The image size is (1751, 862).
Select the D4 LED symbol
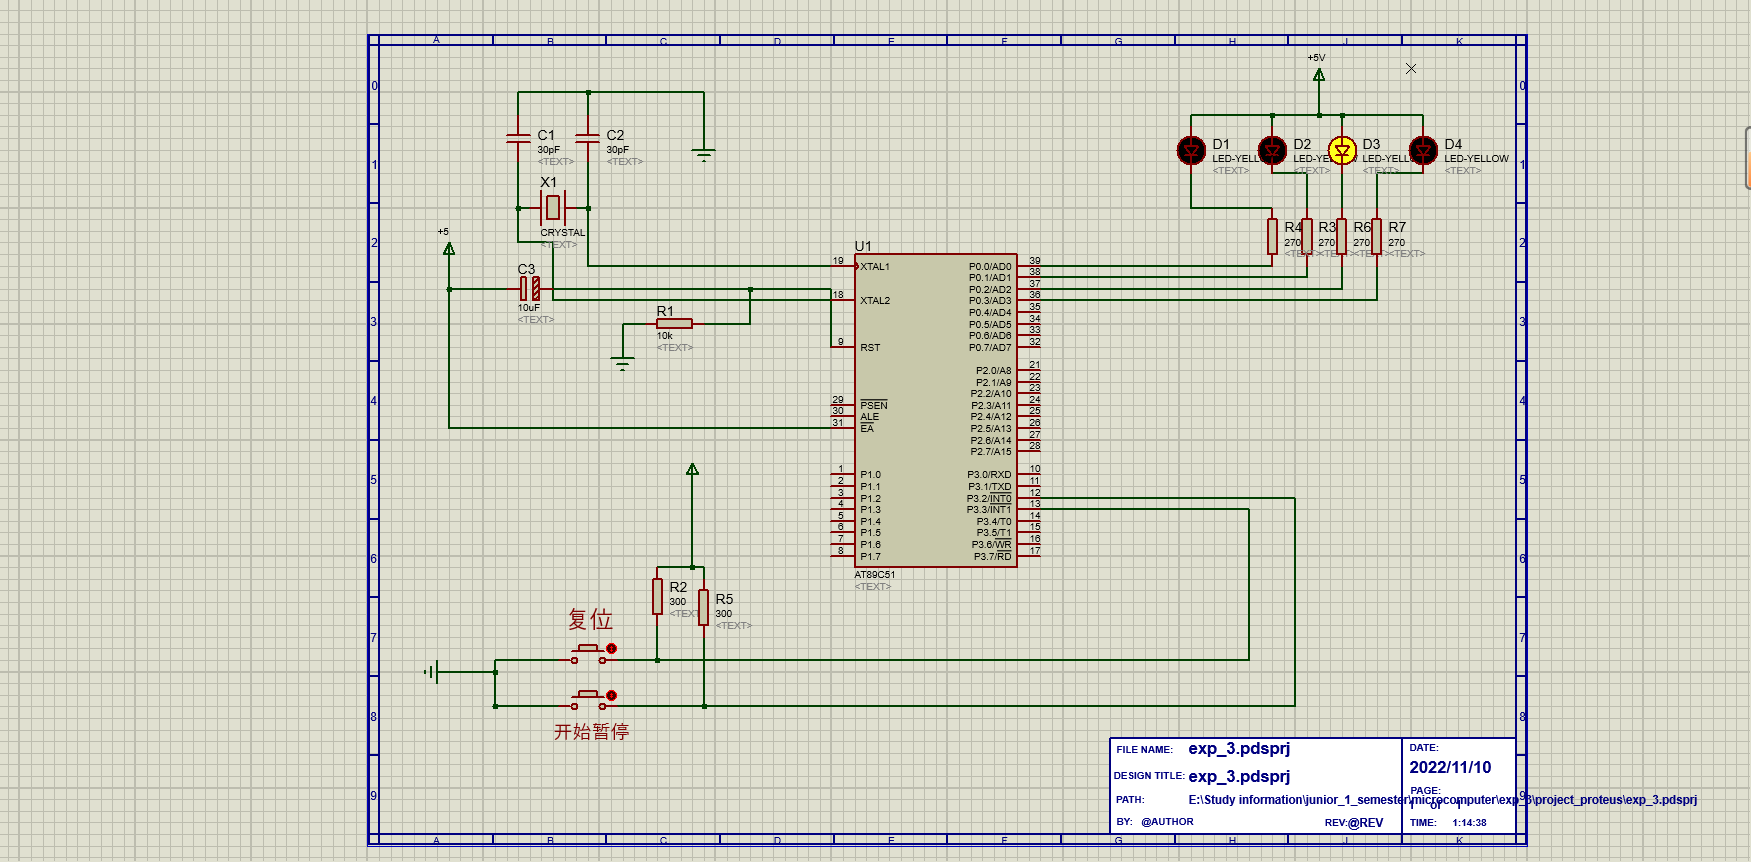coord(1423,151)
